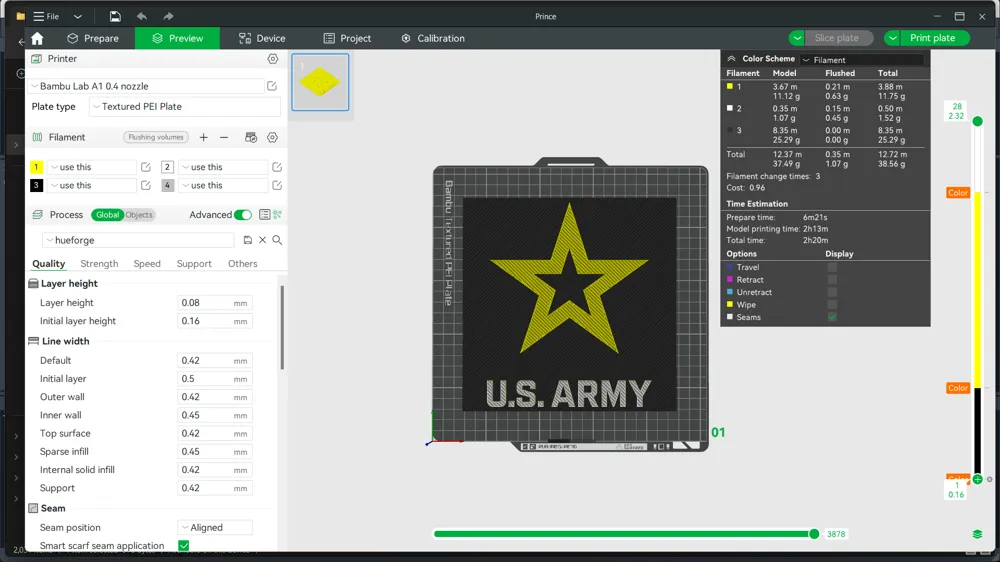Edit filament 1 preset icon

coord(145,167)
